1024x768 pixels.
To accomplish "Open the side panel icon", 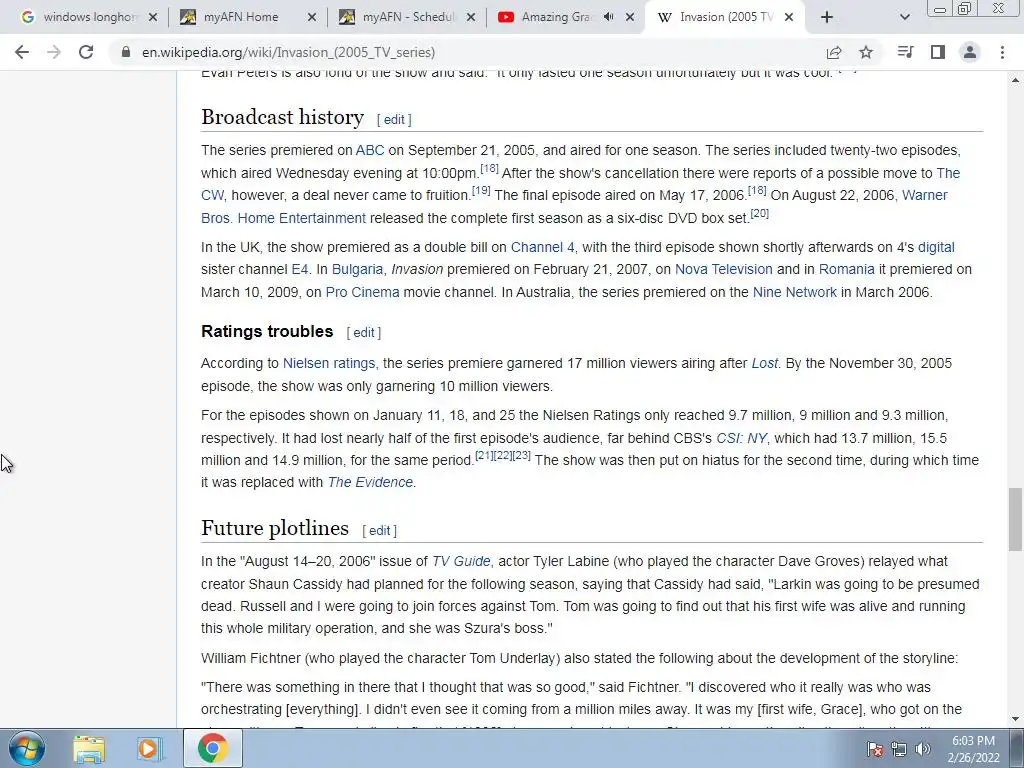I will 938,52.
